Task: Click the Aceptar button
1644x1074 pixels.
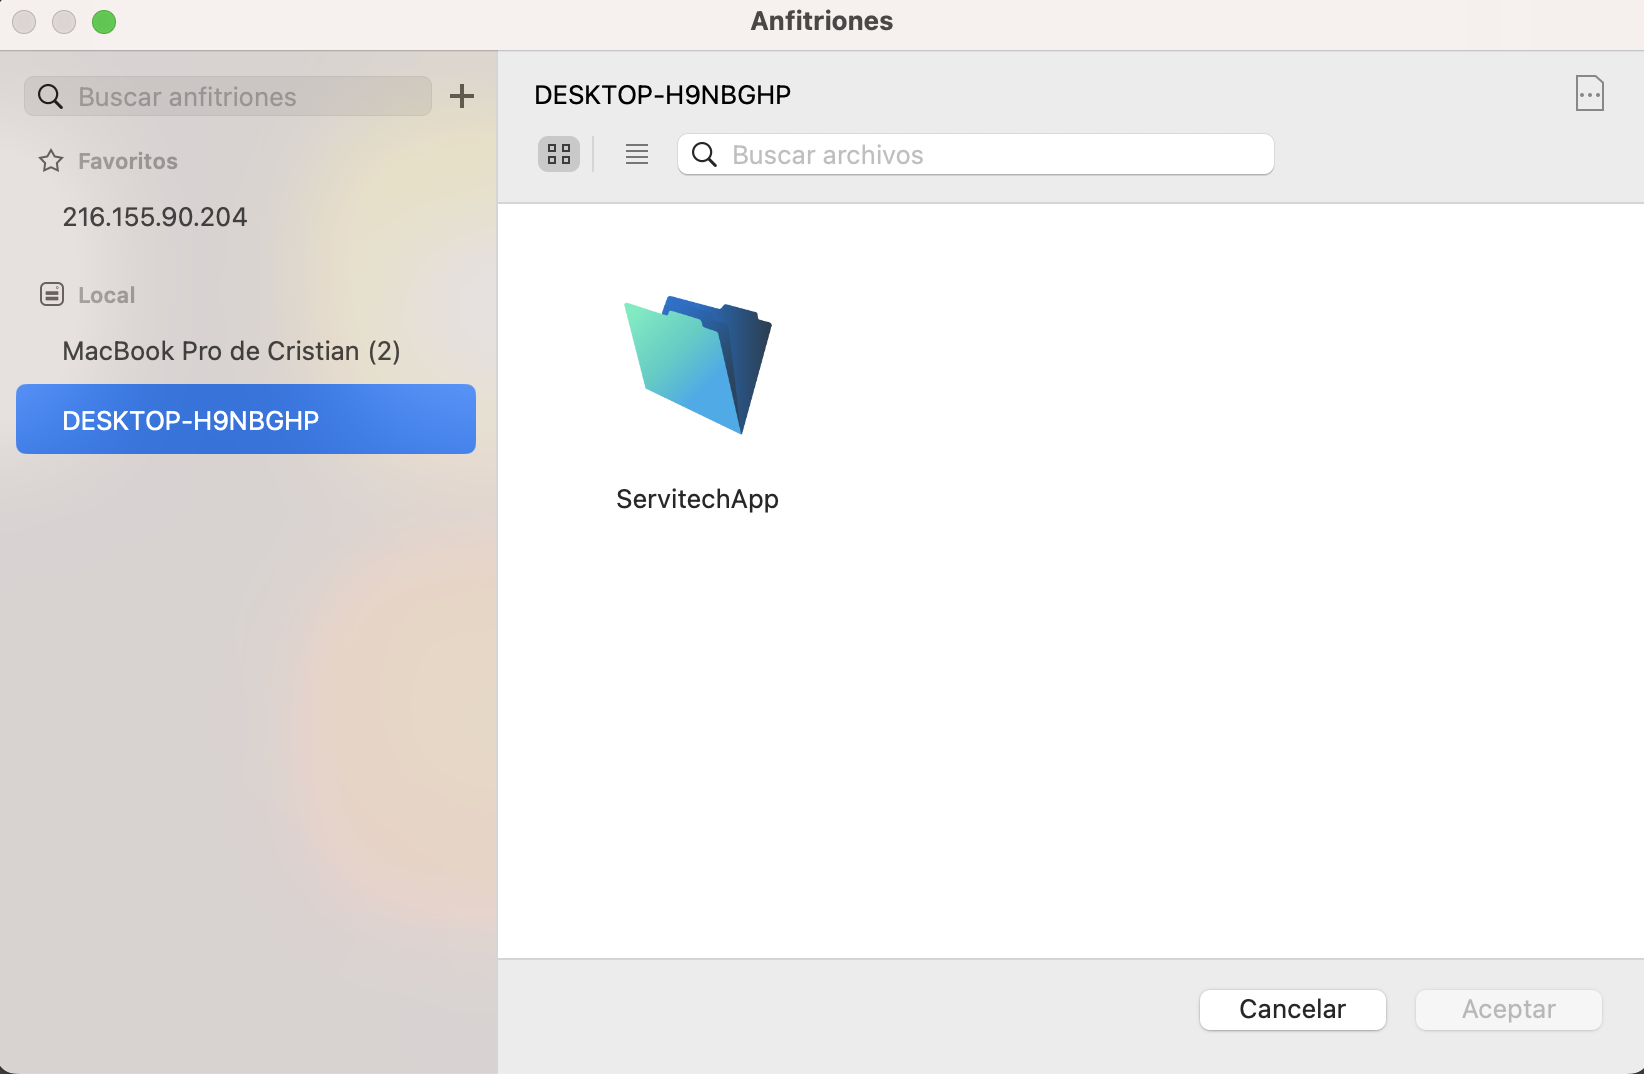Action: (x=1508, y=1009)
